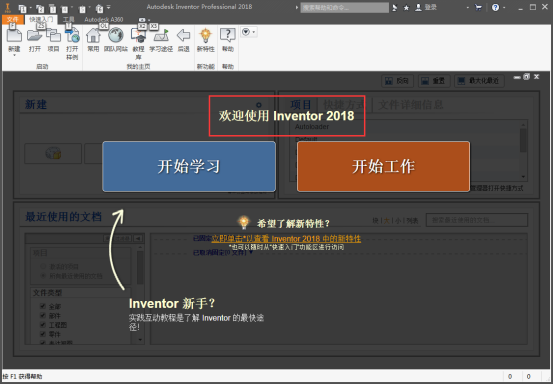Click the search recent documents field
Viewport: 553px width, 384px height.
[x=477, y=220]
